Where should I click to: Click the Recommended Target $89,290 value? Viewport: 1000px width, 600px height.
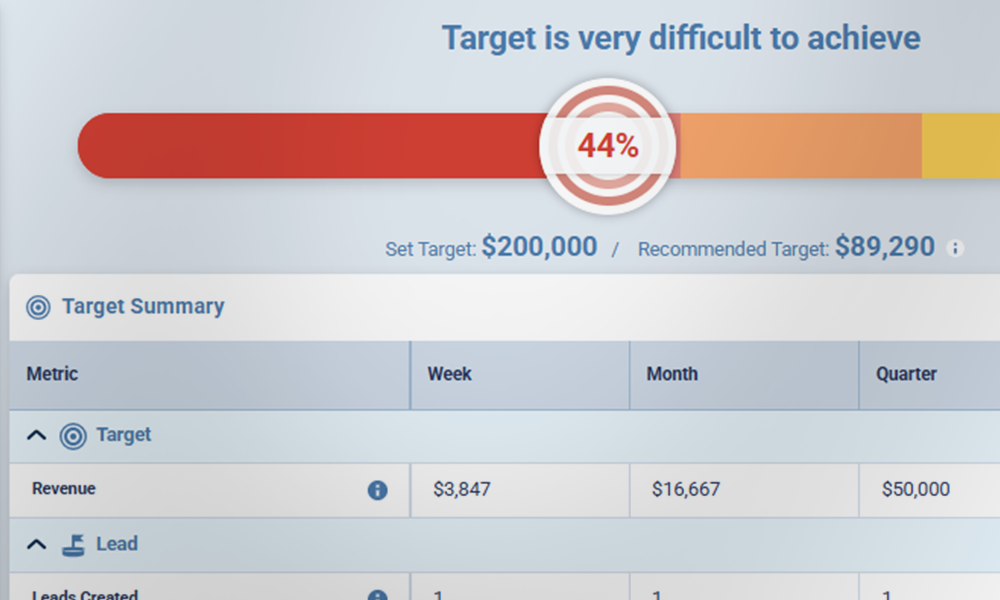(x=885, y=247)
